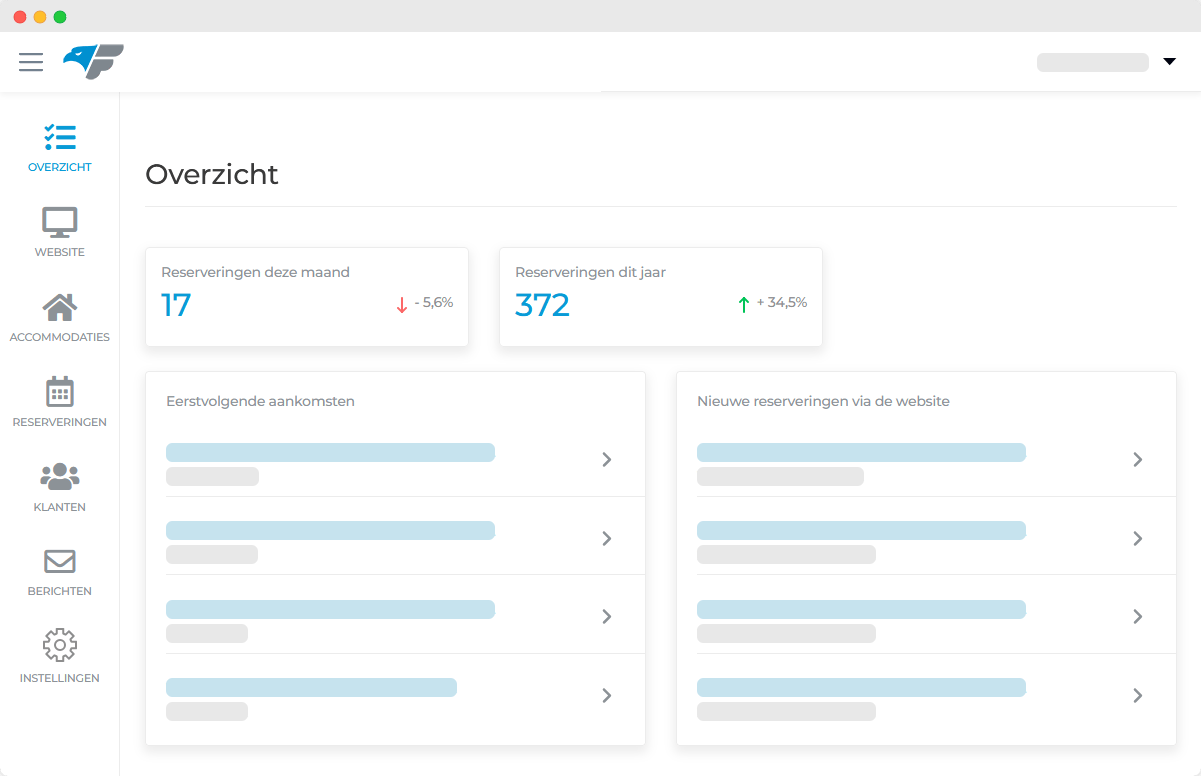Open third website reservation blue bar
The height and width of the screenshot is (776, 1201).
861,609
